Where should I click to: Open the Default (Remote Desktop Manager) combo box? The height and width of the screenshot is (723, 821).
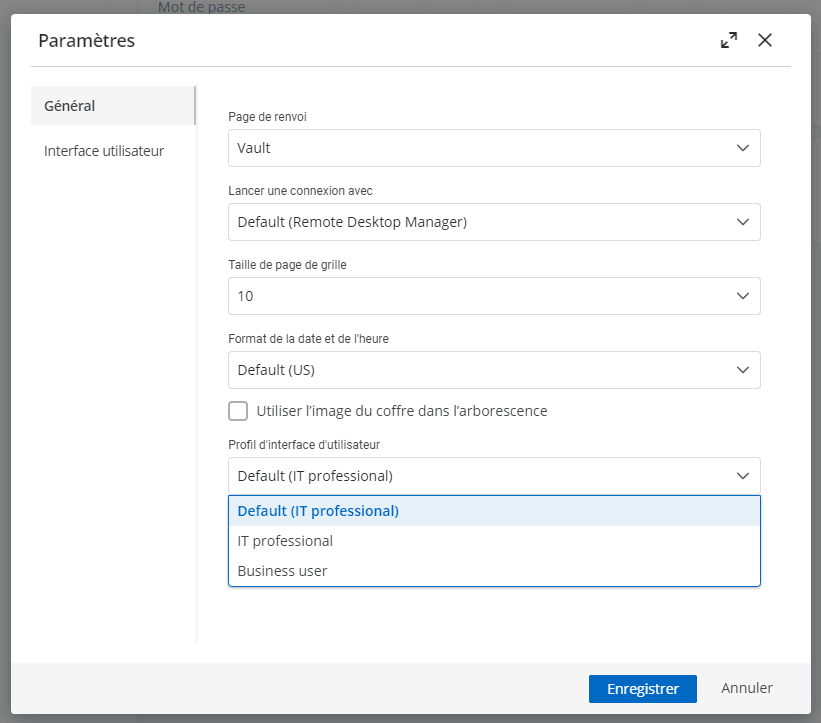480,222
